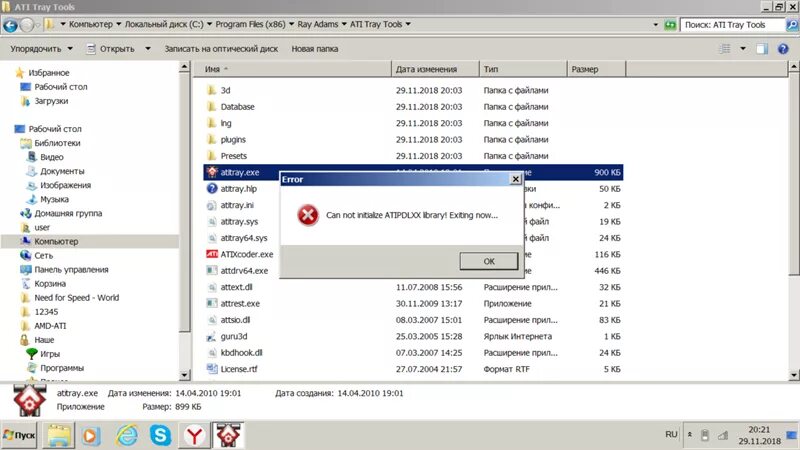Select License.rtf file
The image size is (800, 450).
239,369
